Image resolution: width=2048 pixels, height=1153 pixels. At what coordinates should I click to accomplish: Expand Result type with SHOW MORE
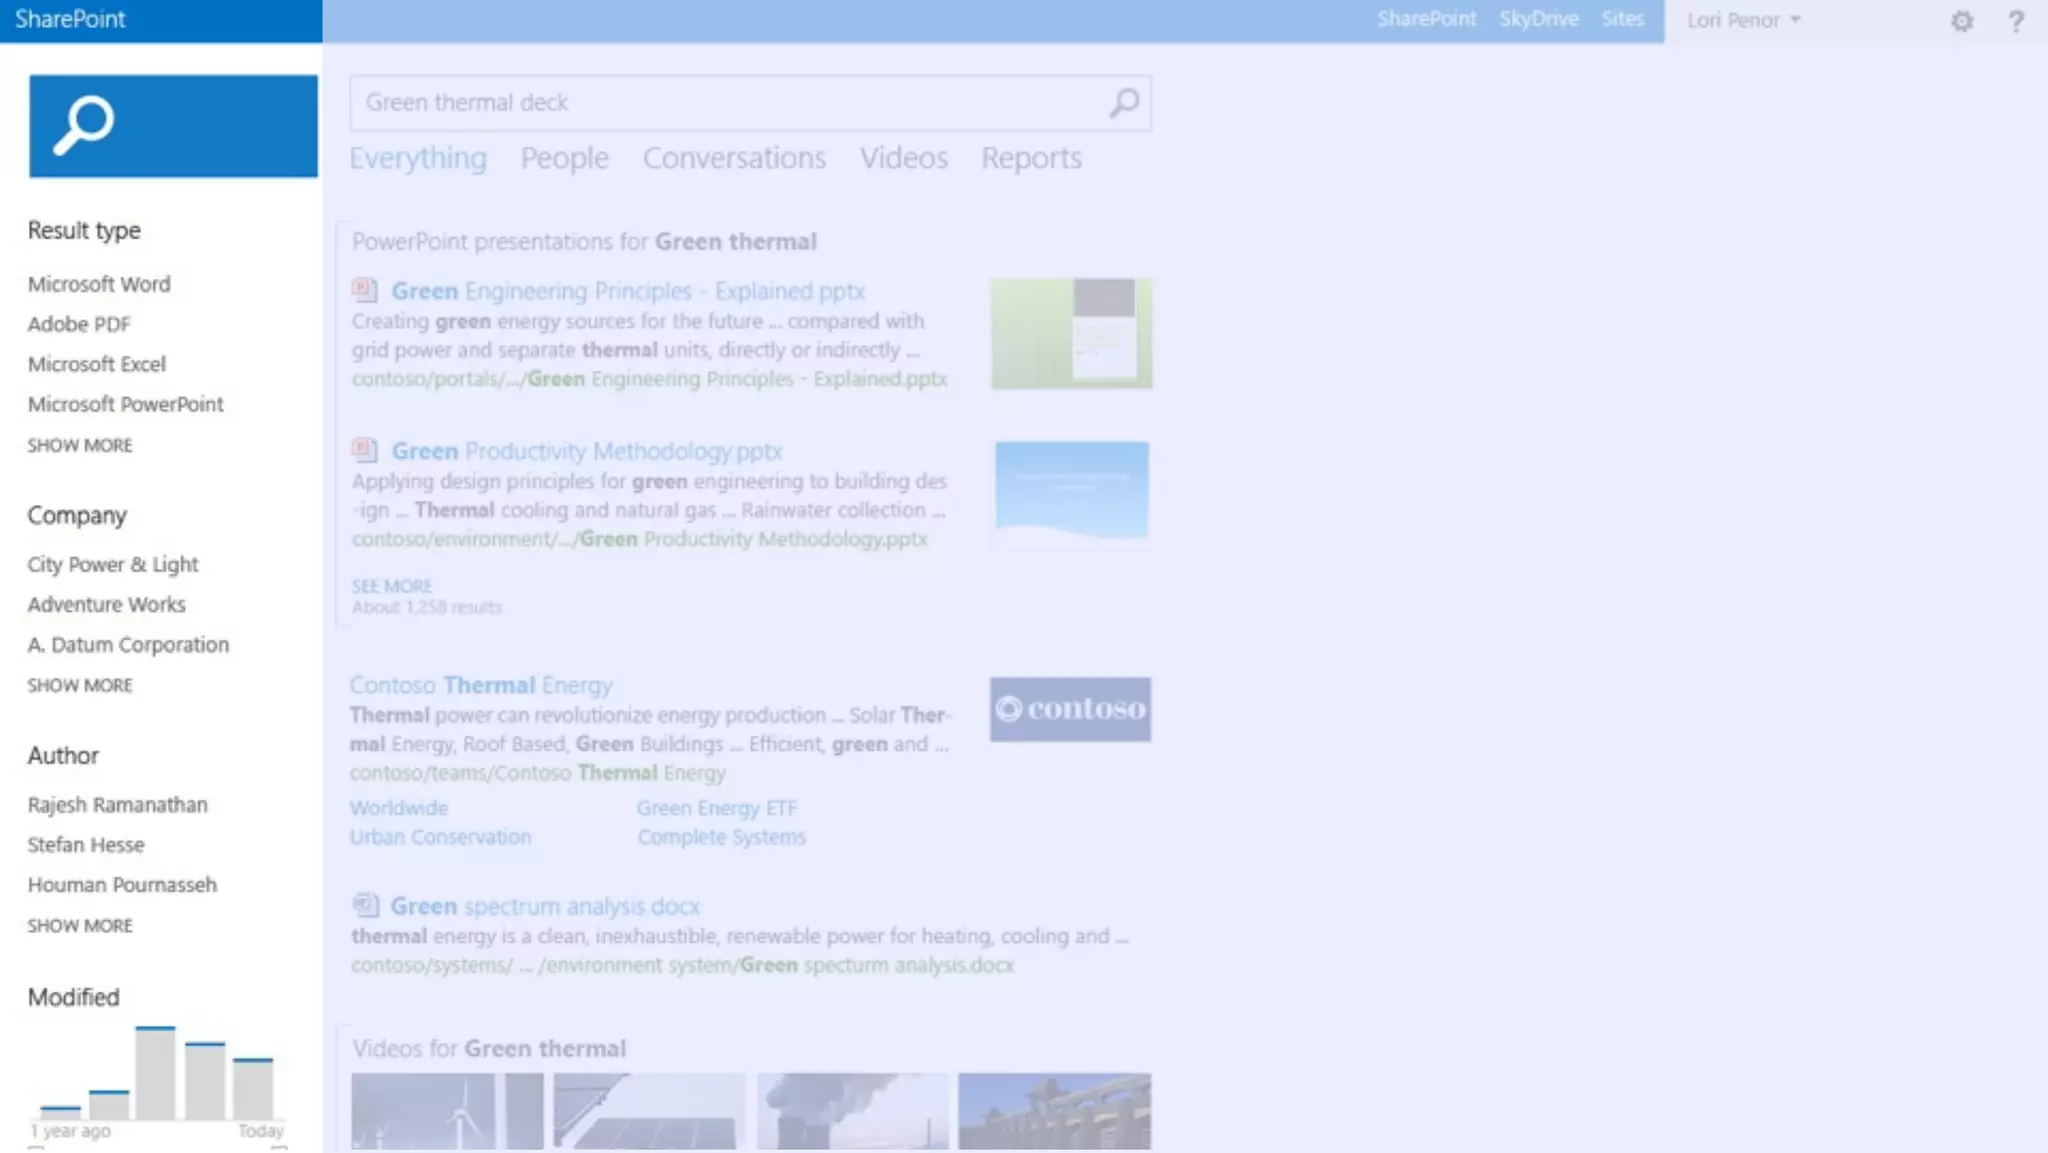(80, 445)
